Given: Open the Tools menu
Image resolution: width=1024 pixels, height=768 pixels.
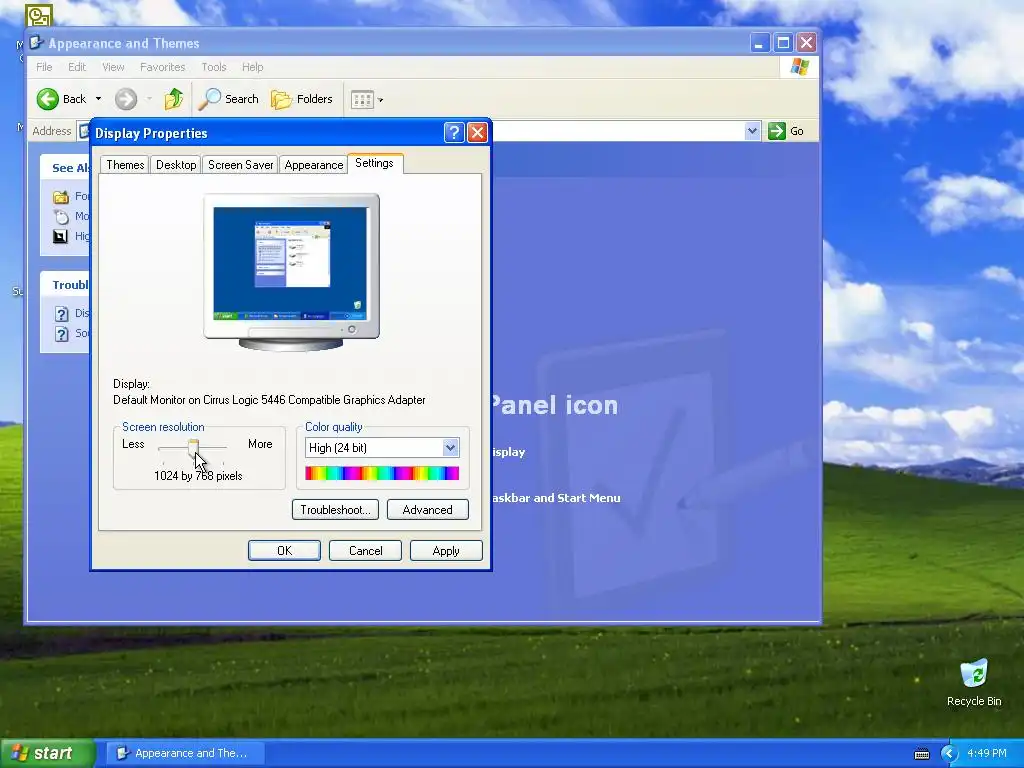Looking at the screenshot, I should coord(214,67).
